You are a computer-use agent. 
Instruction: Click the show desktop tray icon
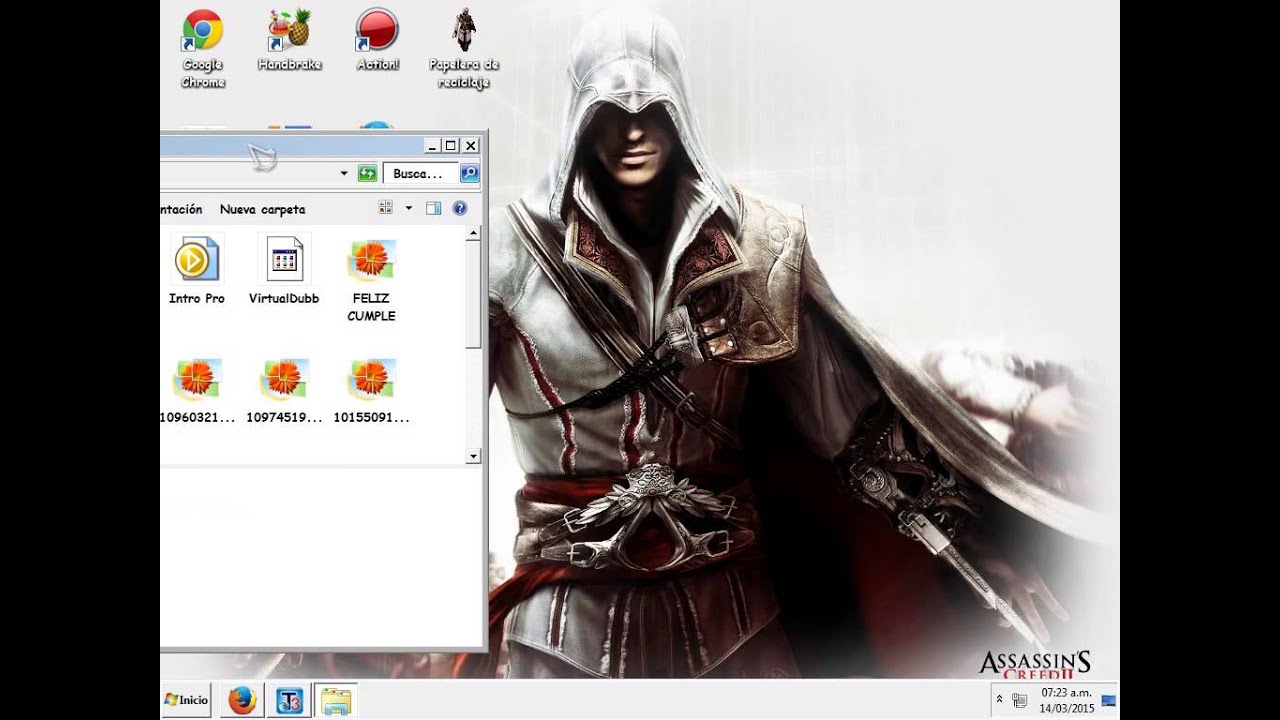(x=1108, y=700)
